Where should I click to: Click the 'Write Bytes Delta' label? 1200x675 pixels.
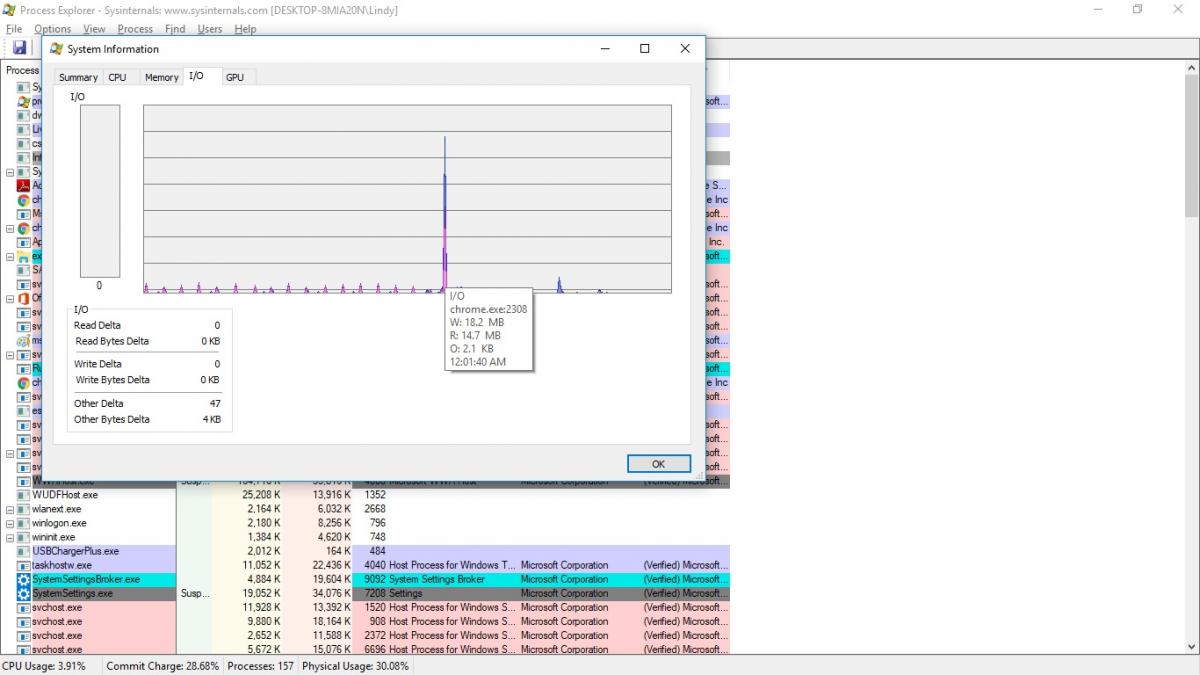pyautogui.click(x=112, y=380)
